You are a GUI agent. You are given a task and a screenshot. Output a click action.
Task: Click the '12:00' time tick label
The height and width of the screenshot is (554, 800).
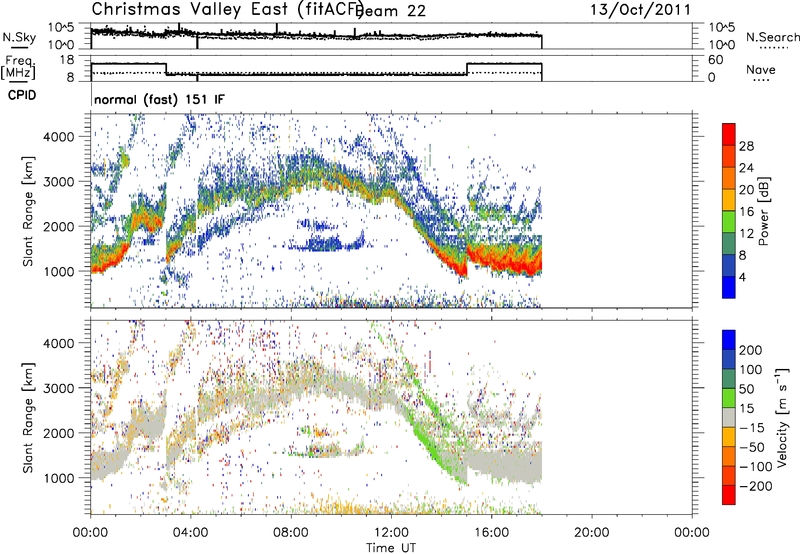[391, 533]
